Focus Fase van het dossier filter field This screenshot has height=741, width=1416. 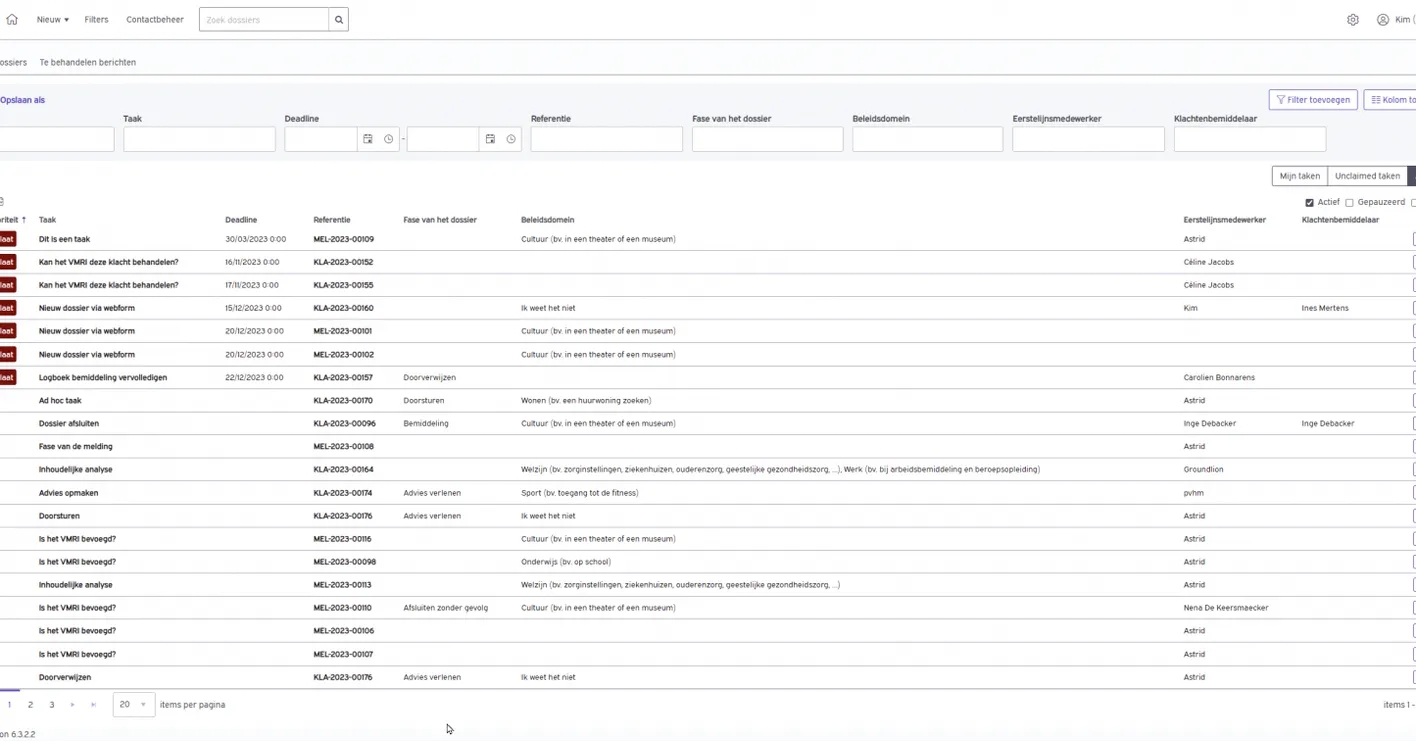(767, 139)
